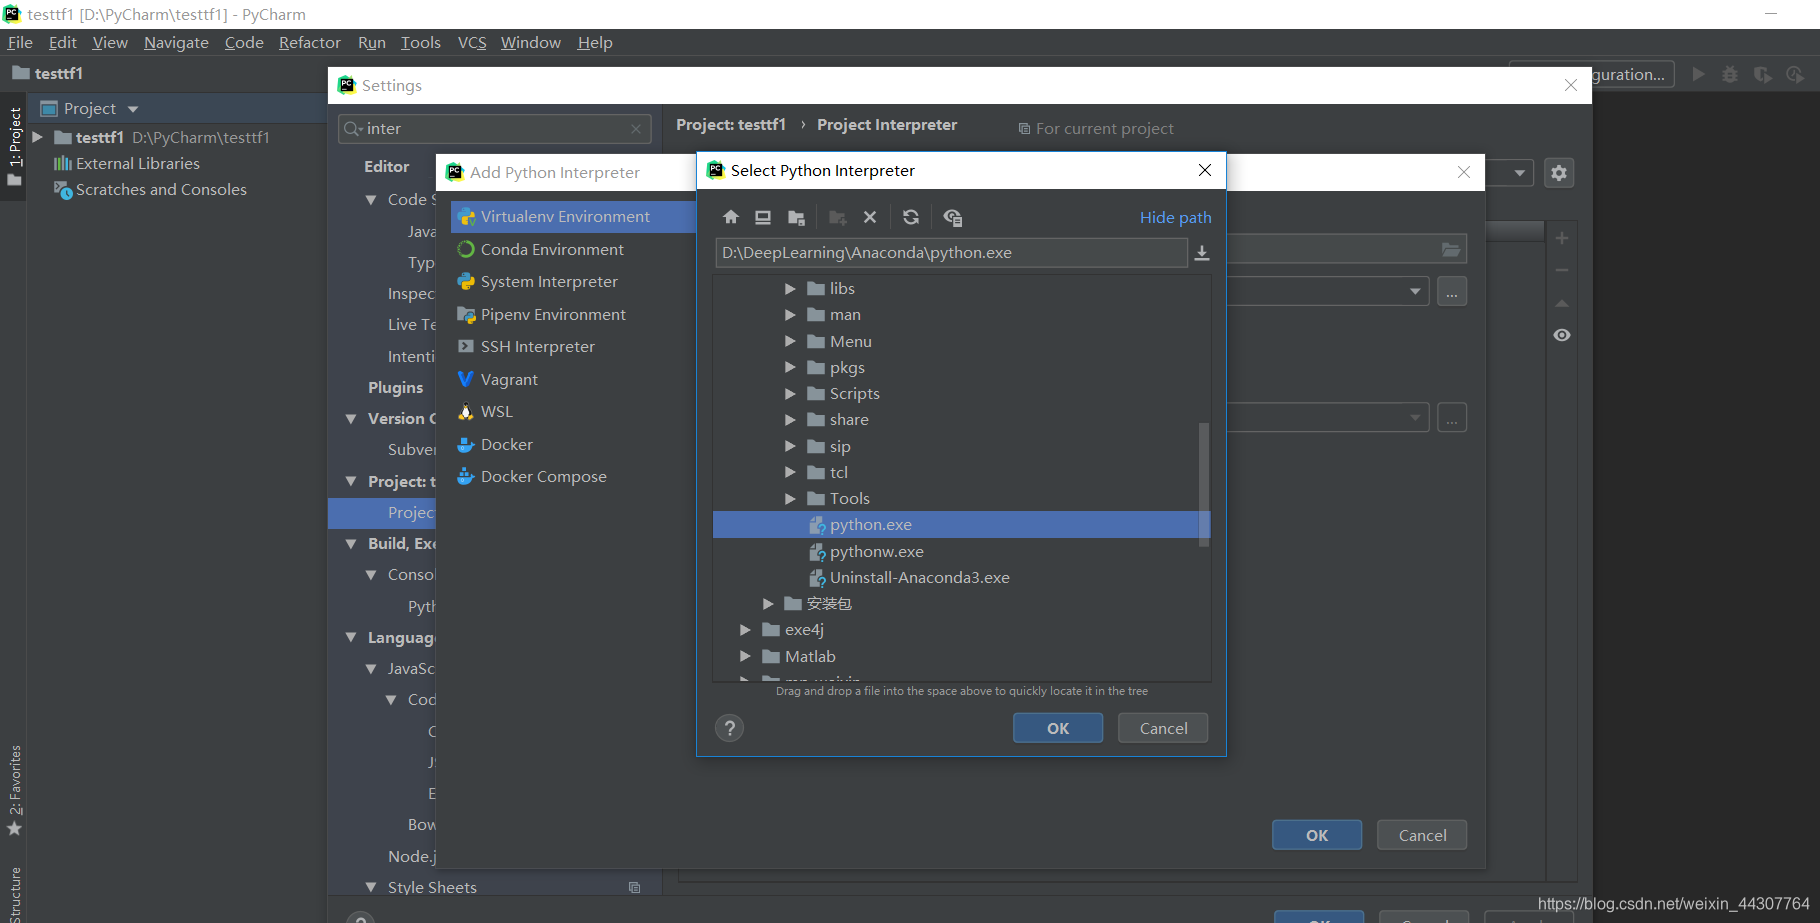
Task: Cancel Select Python Interpreter dialog
Action: pos(1163,728)
